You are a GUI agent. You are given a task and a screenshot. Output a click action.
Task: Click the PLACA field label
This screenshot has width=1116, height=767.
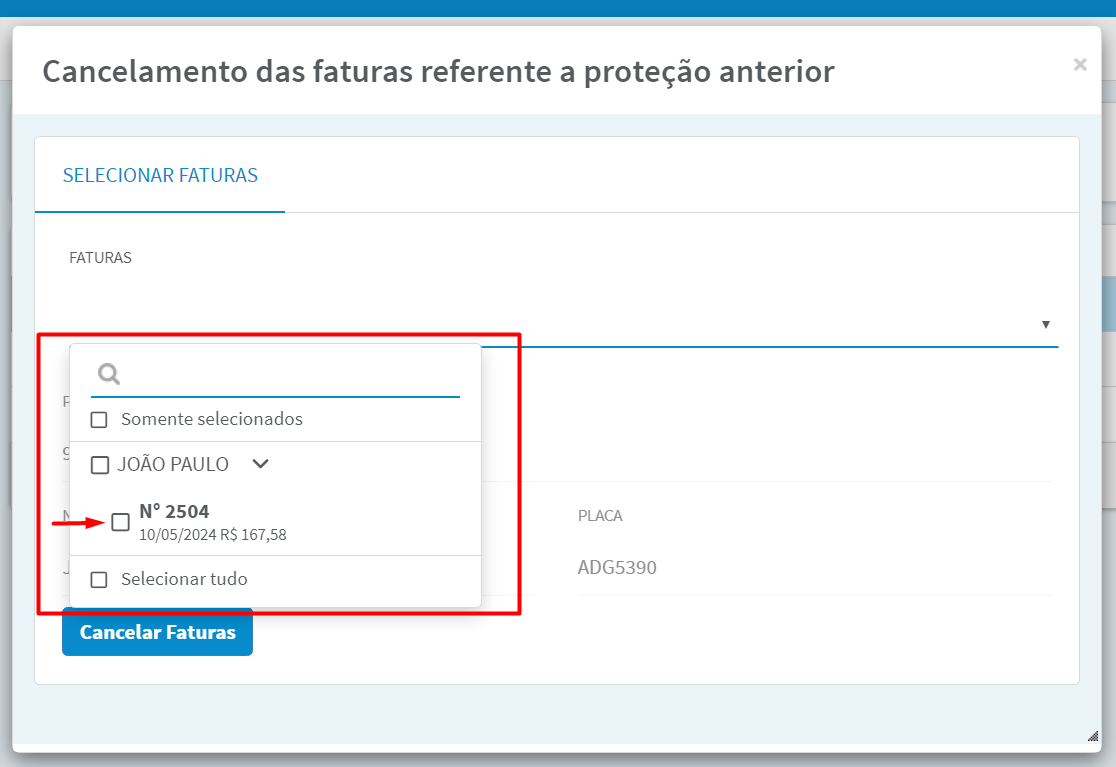pos(600,516)
